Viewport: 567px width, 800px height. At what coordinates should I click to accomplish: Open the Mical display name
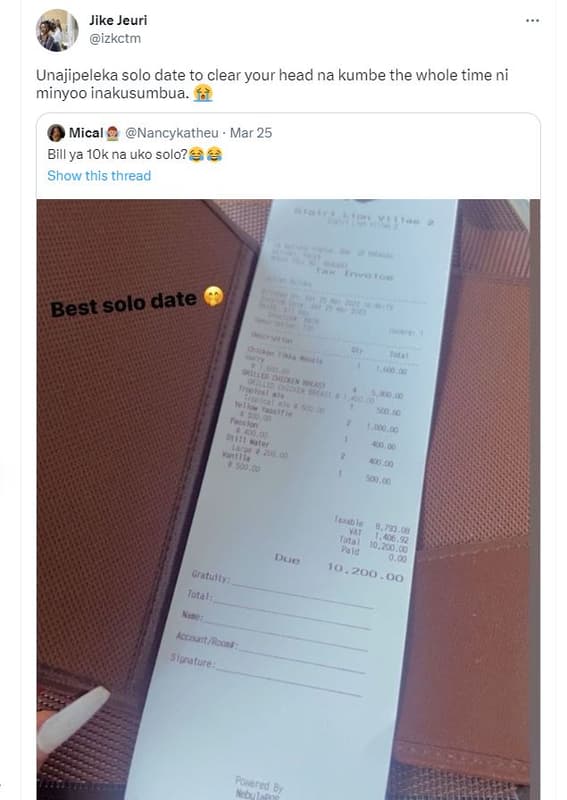click(86, 133)
